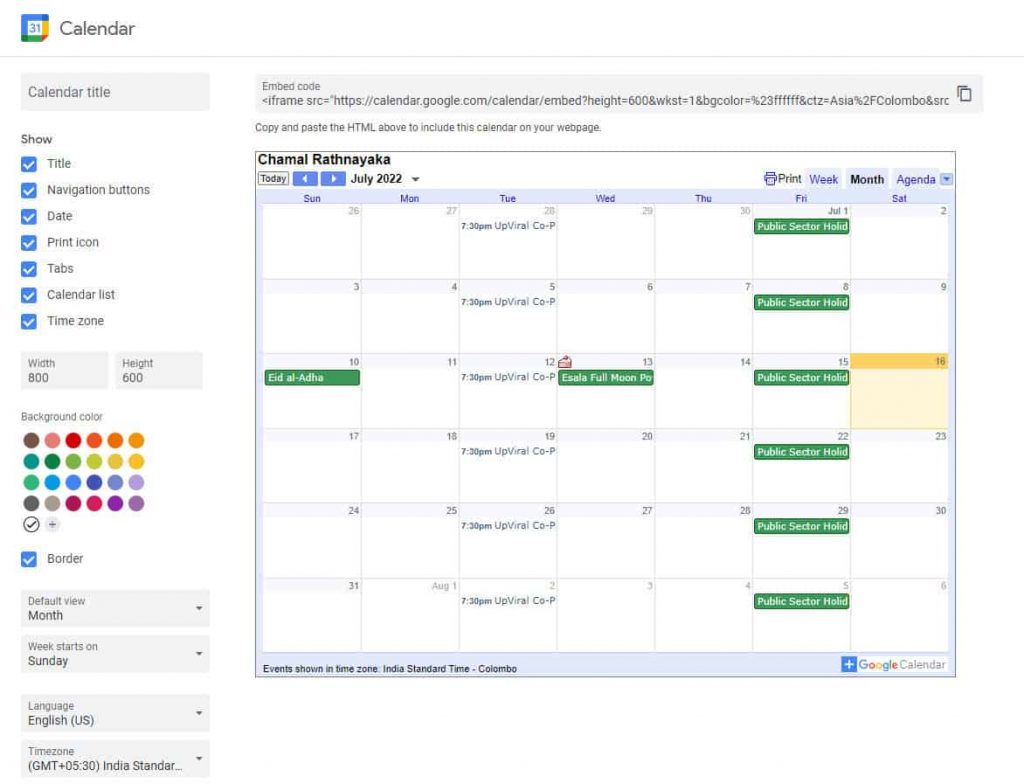The image size is (1024, 784).
Task: Copy the embed code with copy icon
Action: pos(964,93)
